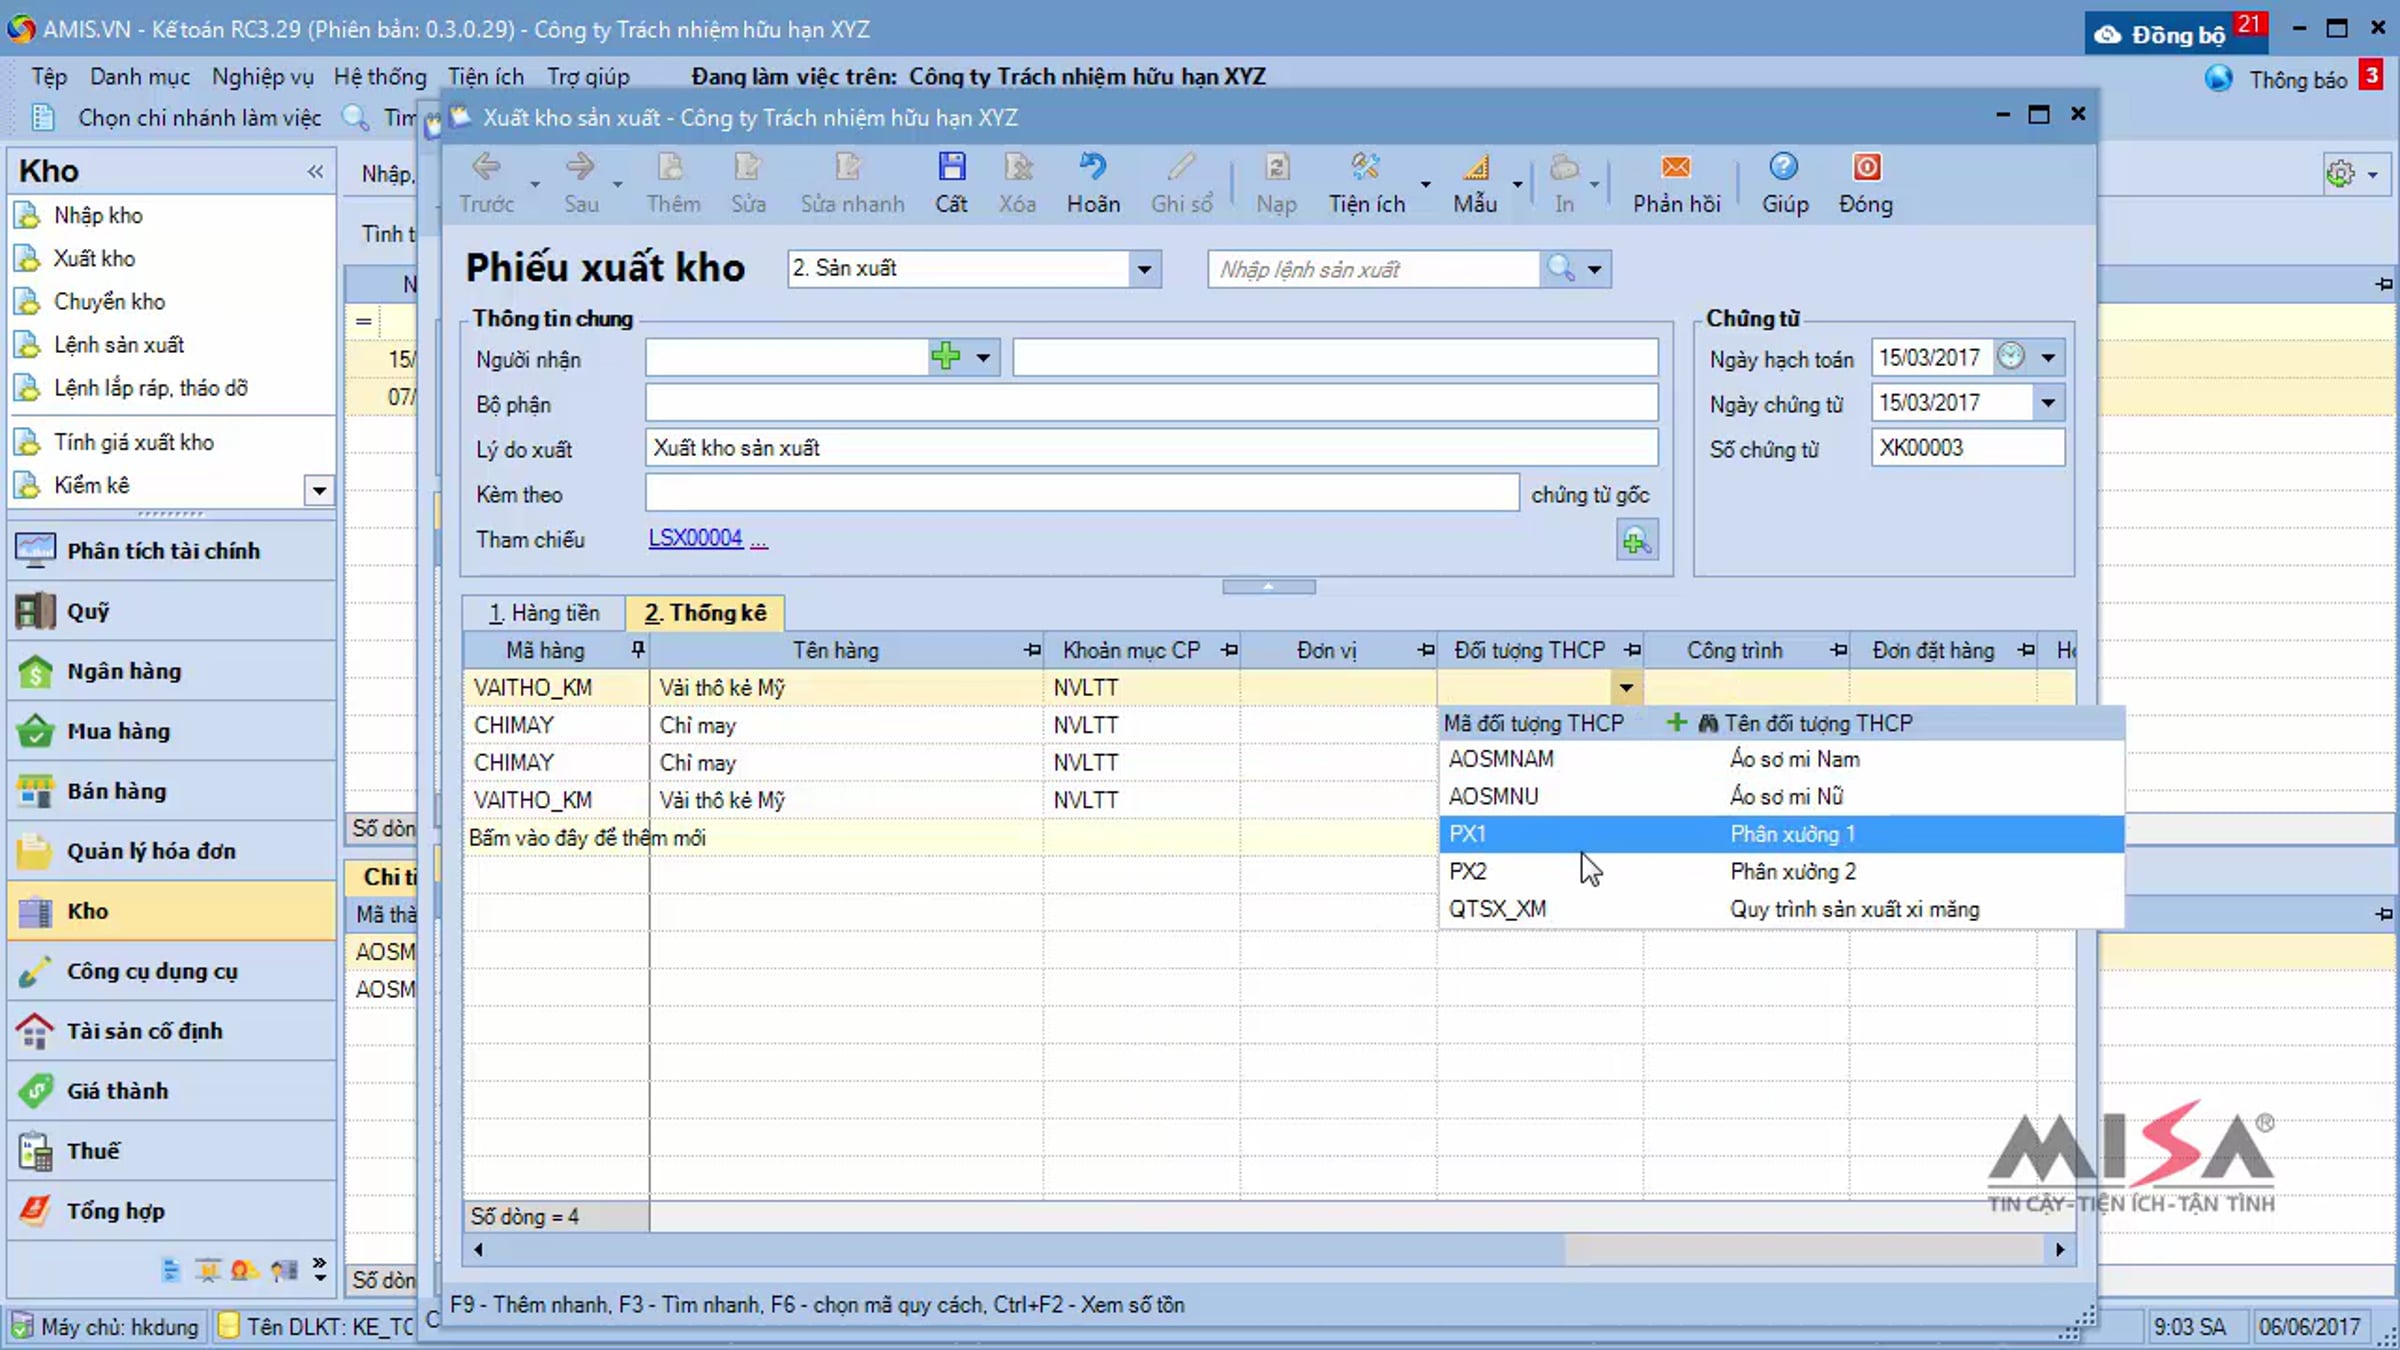The image size is (2400, 1350).
Task: Click the Ghi sổ post icon
Action: click(1181, 167)
